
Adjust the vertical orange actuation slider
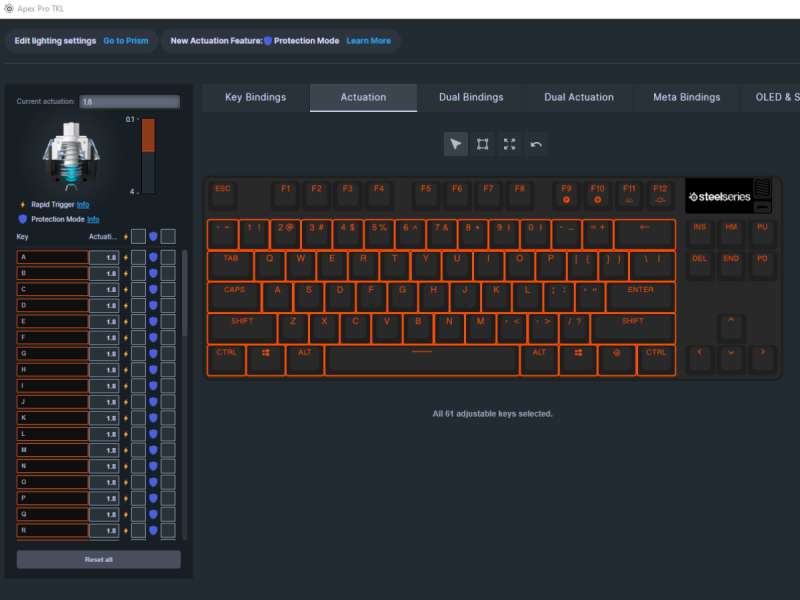point(148,156)
